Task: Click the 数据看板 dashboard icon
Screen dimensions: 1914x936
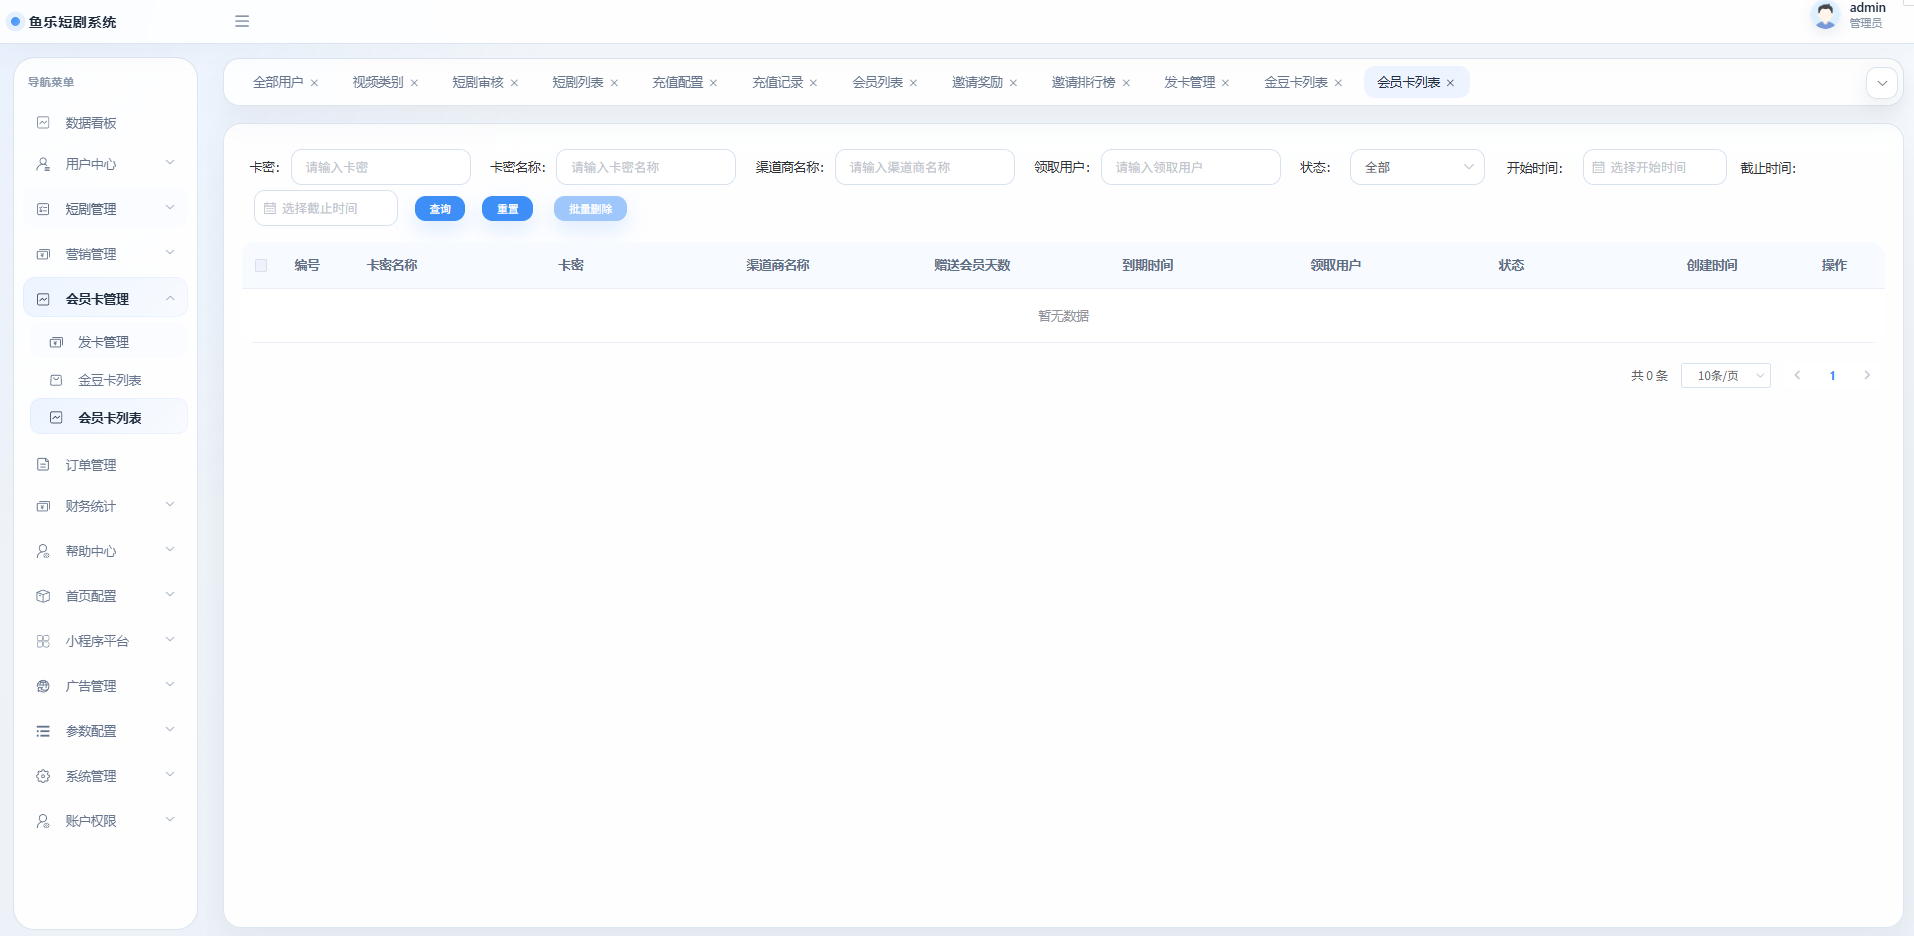Action: 43,123
